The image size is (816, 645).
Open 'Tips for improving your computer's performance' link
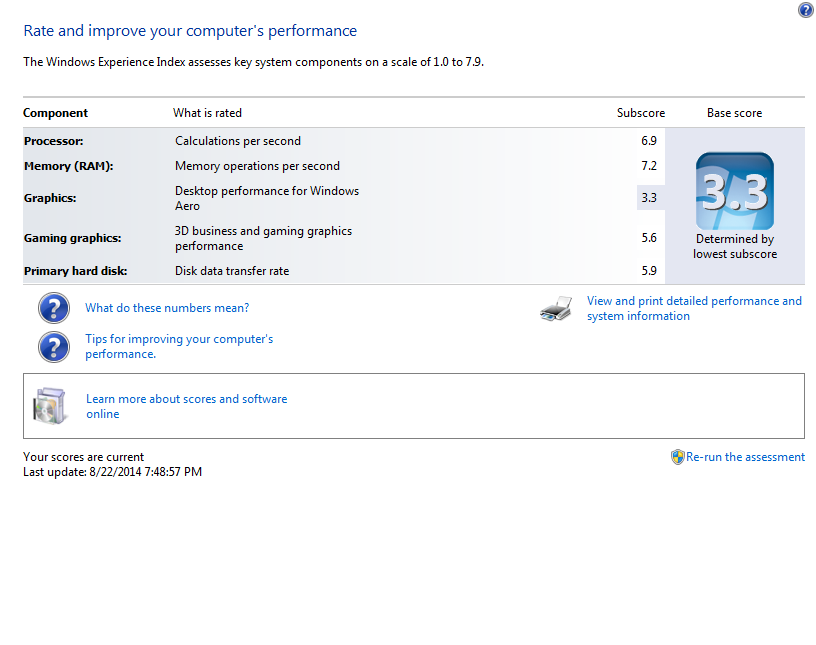coord(179,347)
